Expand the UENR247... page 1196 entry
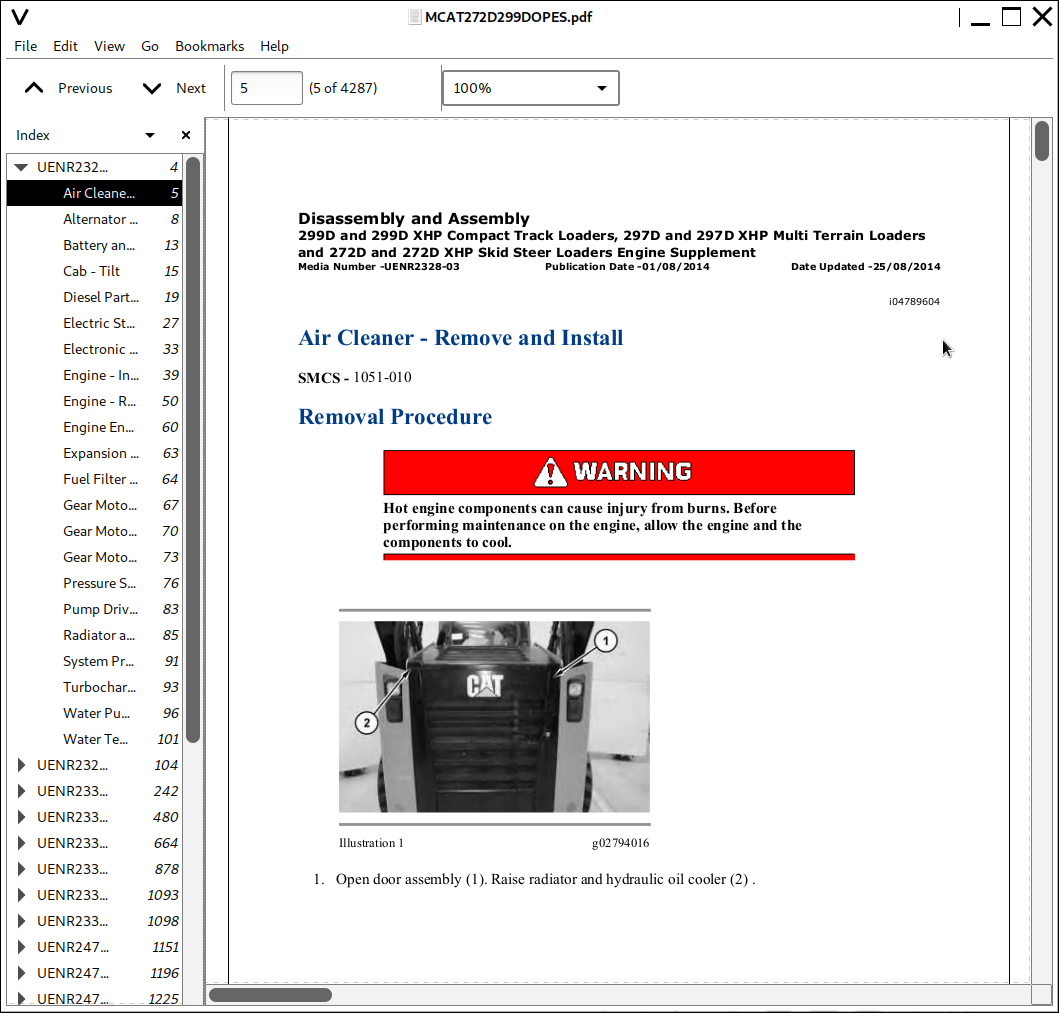This screenshot has height=1013, width=1059. (21, 972)
